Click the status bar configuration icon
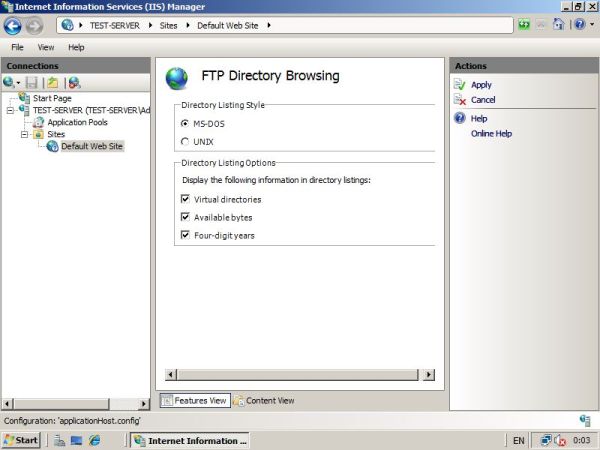The image size is (600, 450). [585, 420]
